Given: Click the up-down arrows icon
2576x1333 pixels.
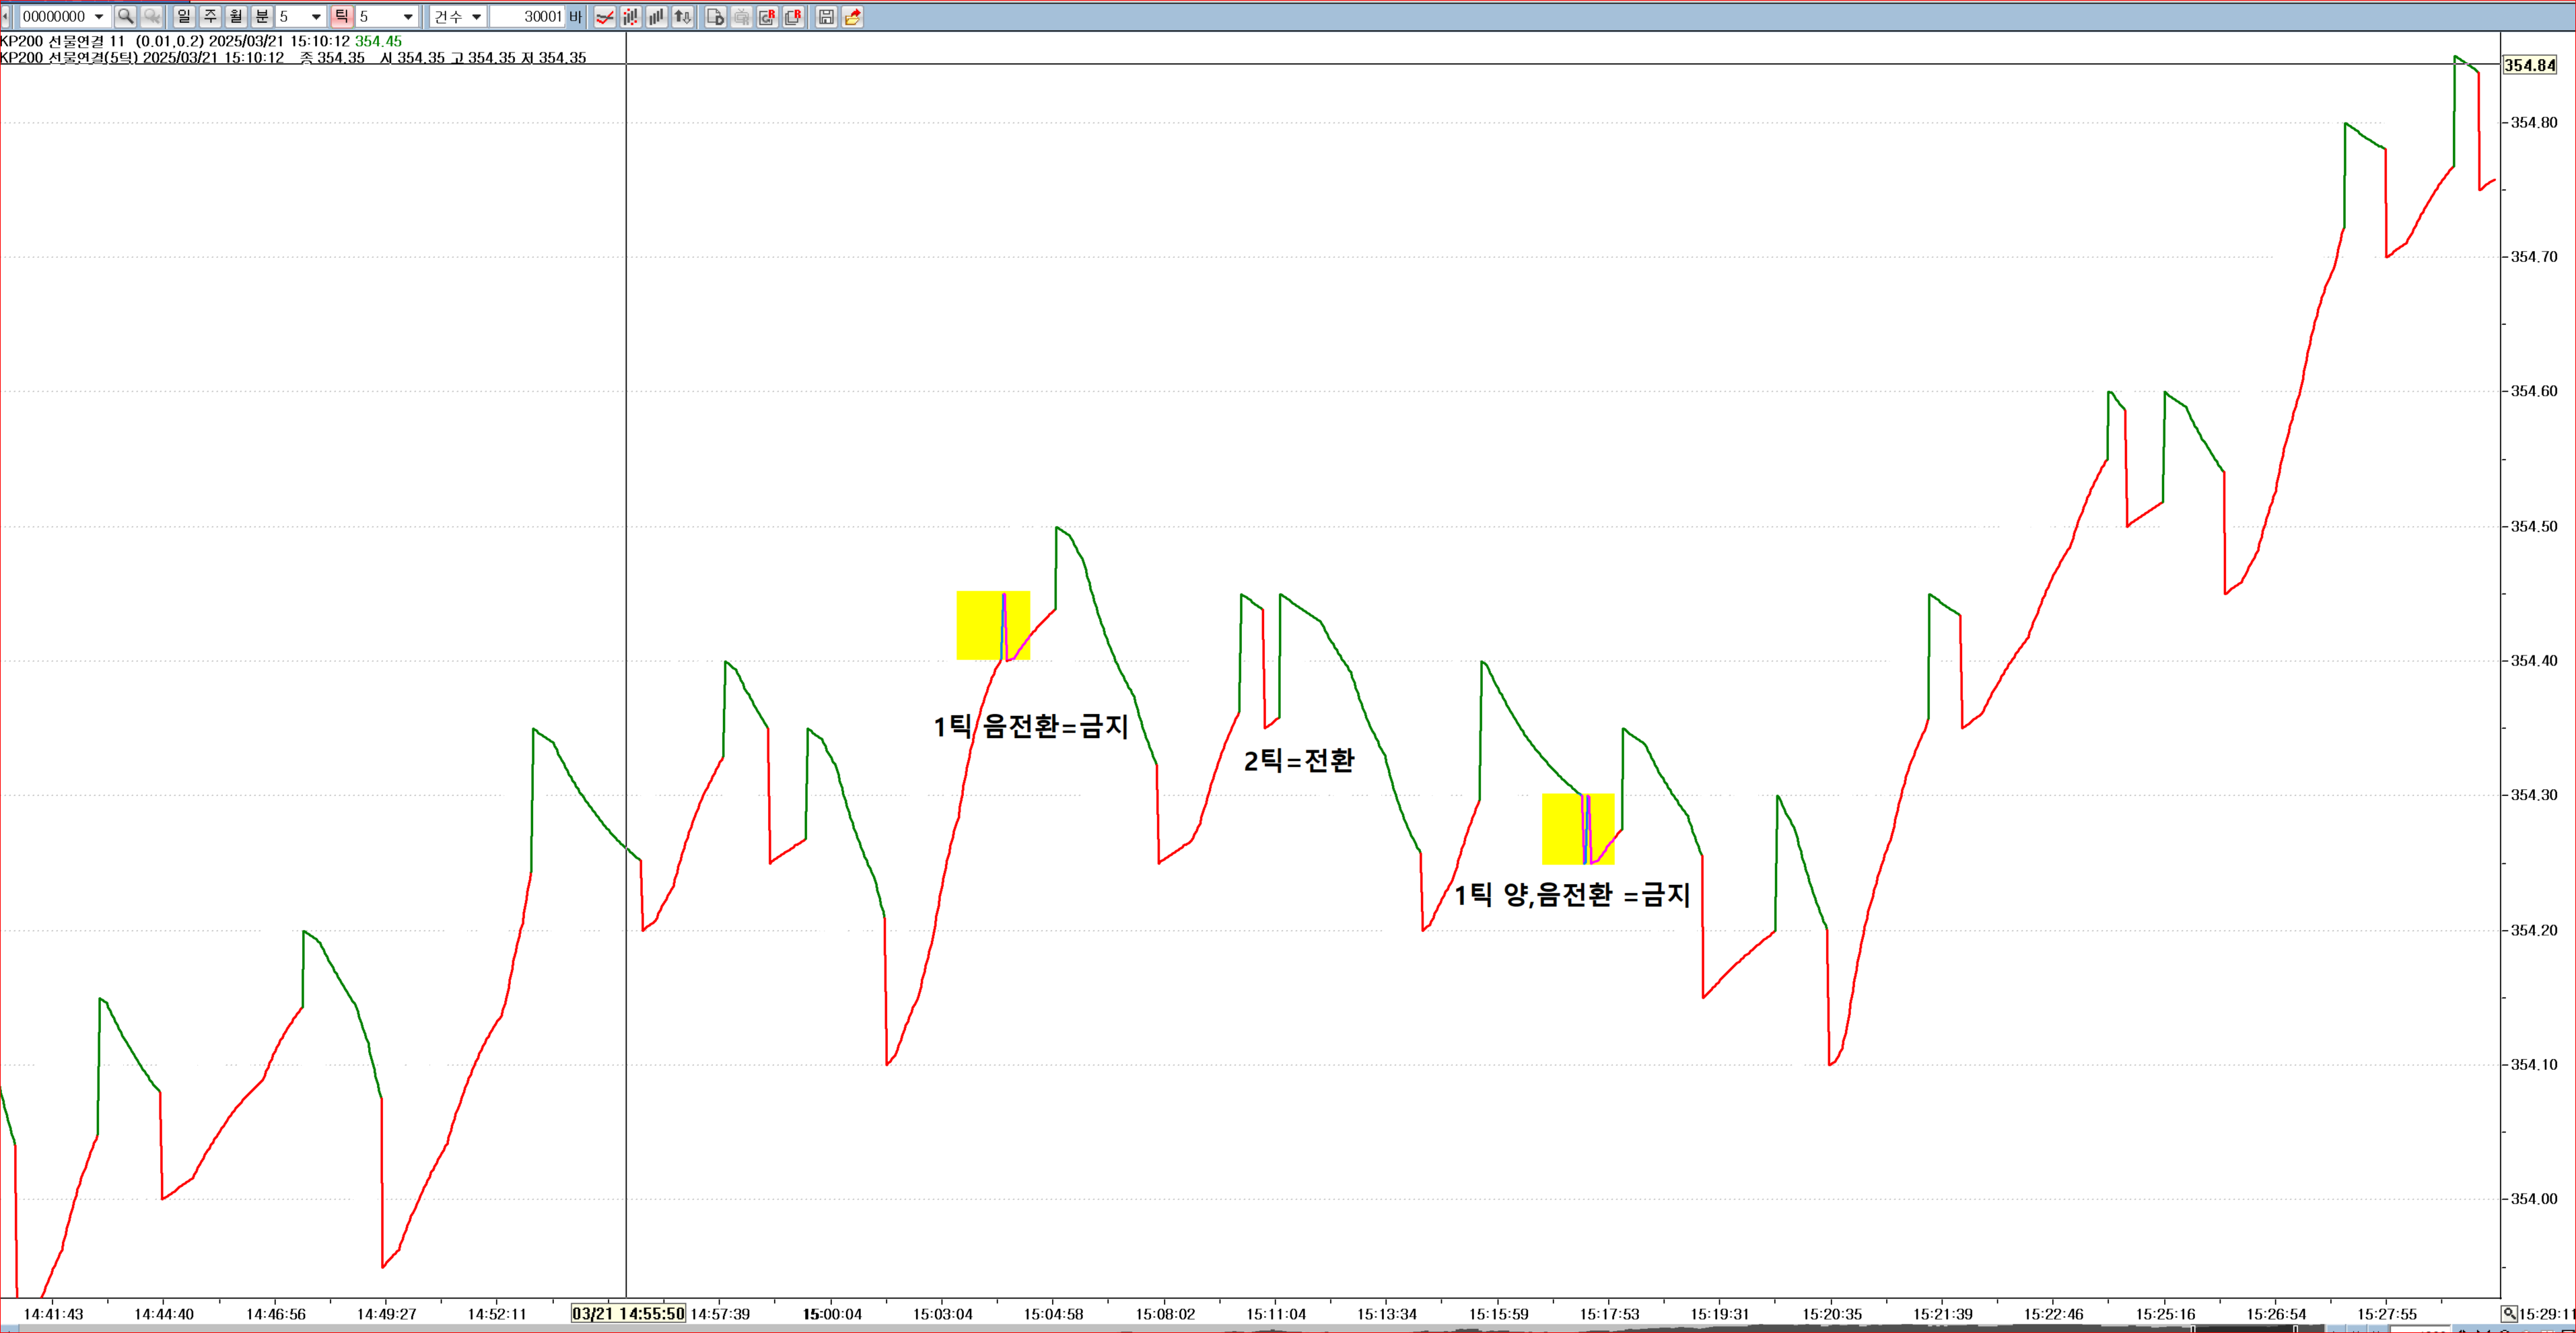Looking at the screenshot, I should pyautogui.click(x=683, y=16).
